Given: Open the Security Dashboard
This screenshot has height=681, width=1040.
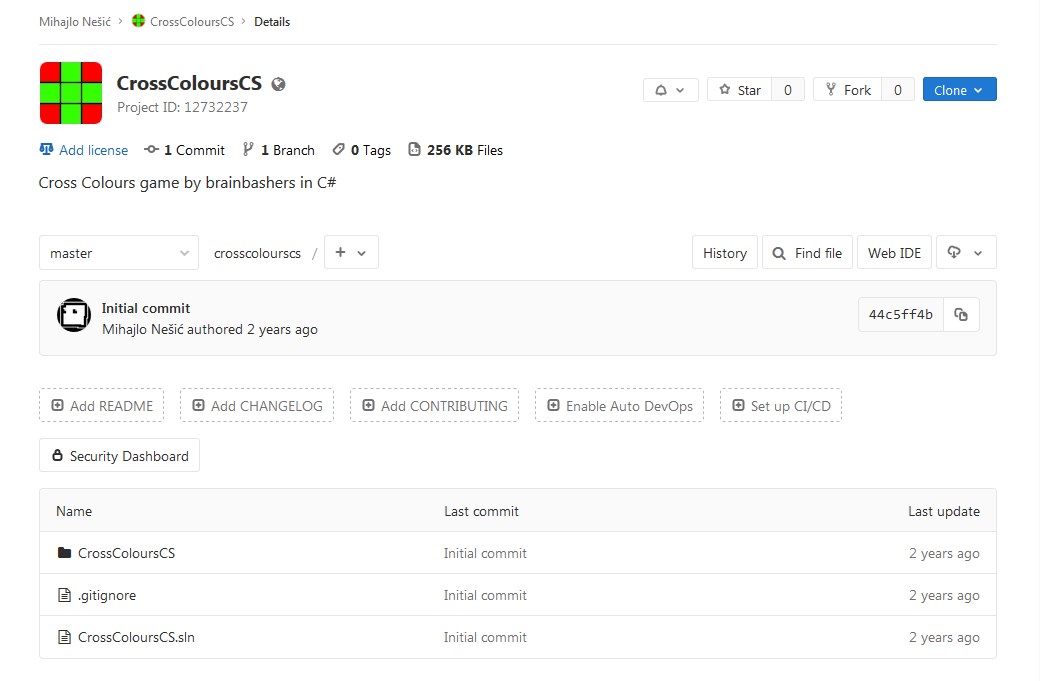Looking at the screenshot, I should pos(119,456).
